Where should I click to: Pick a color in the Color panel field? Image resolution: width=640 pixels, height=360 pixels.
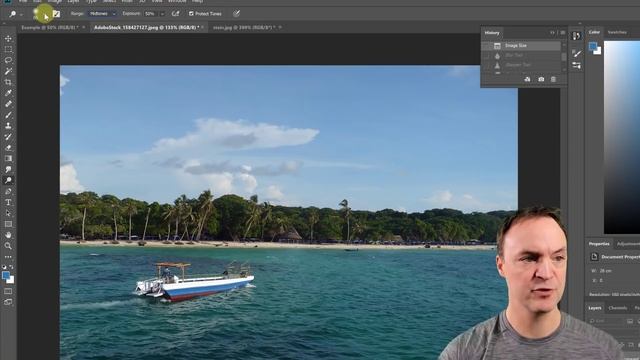pos(622,137)
